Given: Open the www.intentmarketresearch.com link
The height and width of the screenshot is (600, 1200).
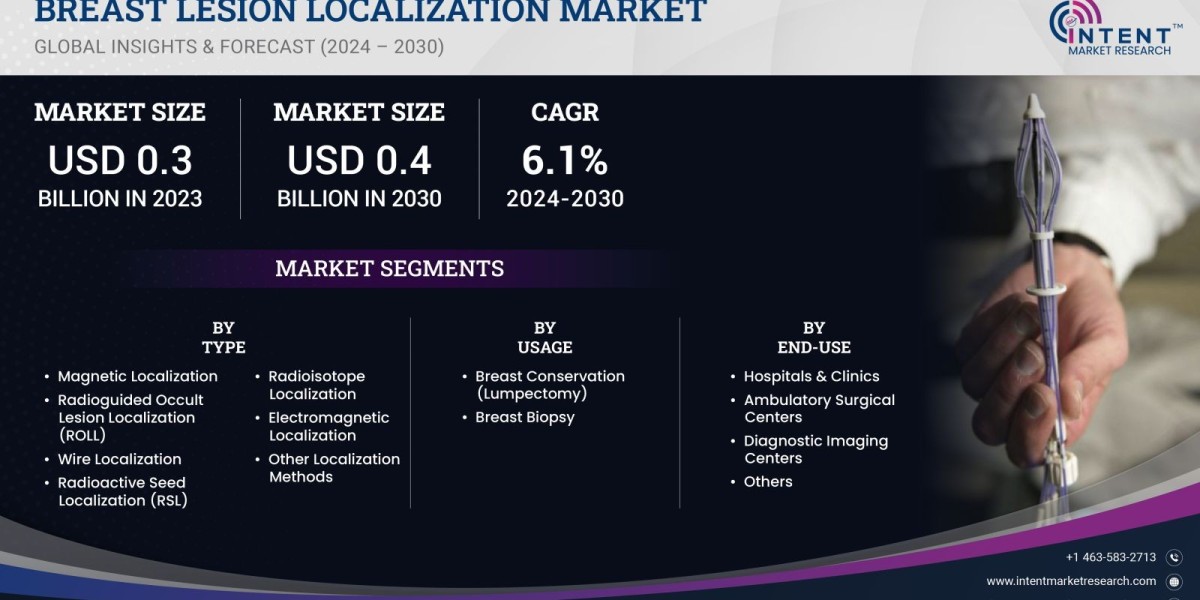Looking at the screenshot, I should tap(1070, 581).
